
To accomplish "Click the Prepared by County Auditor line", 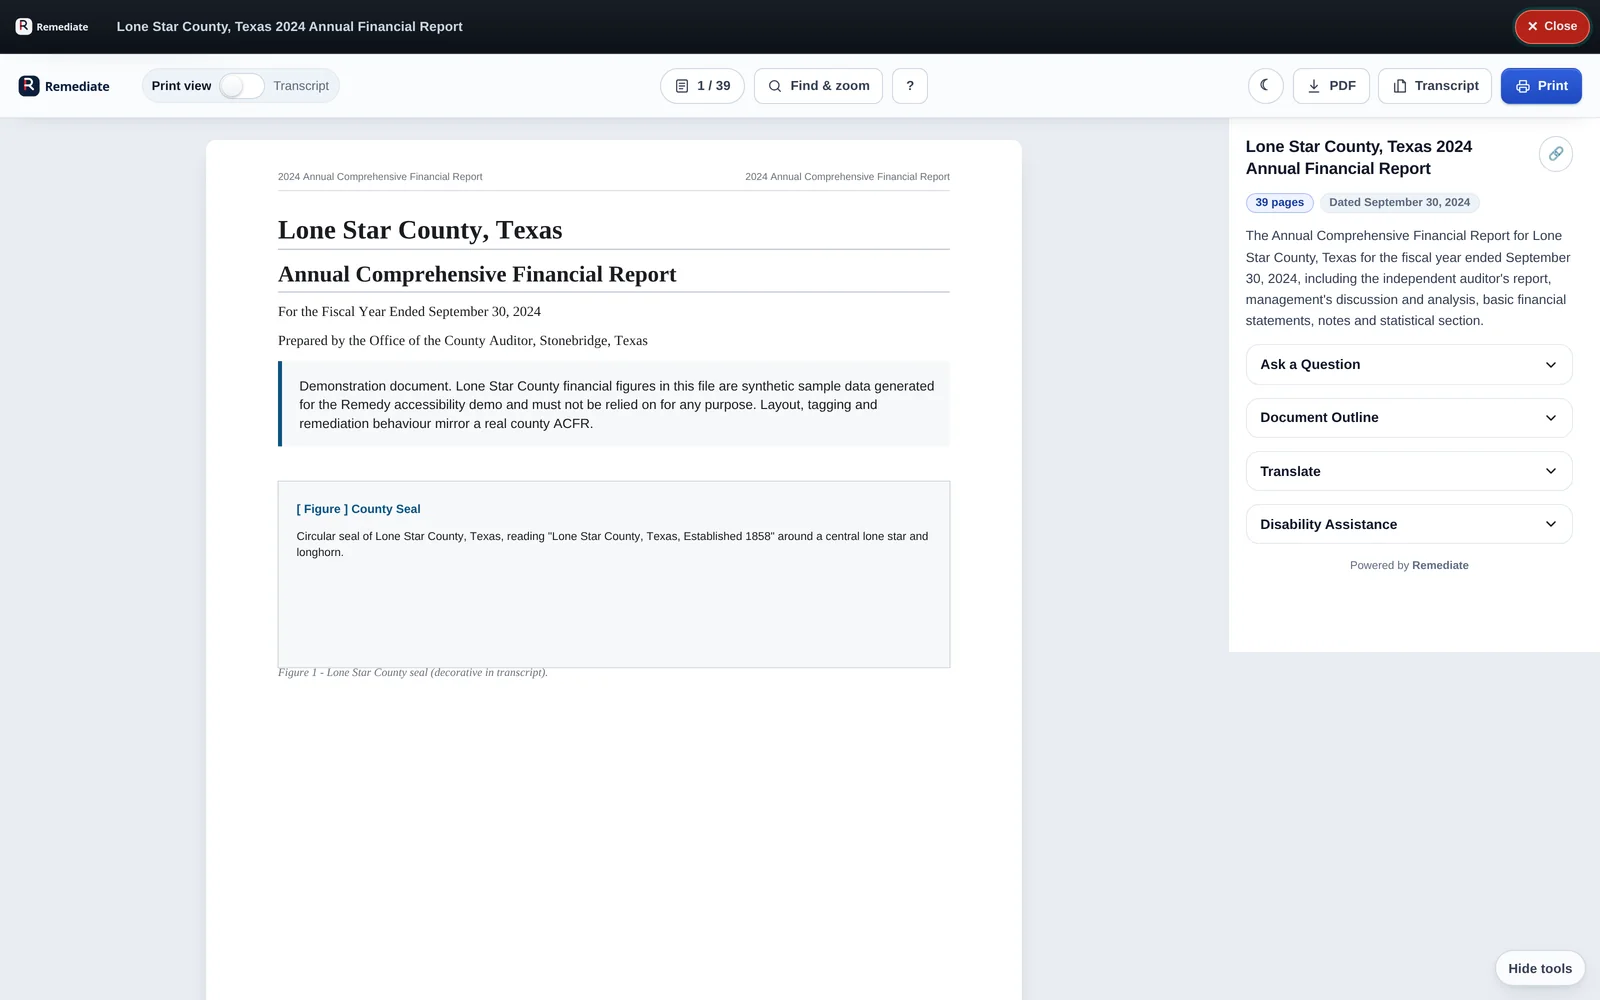I will [x=463, y=341].
